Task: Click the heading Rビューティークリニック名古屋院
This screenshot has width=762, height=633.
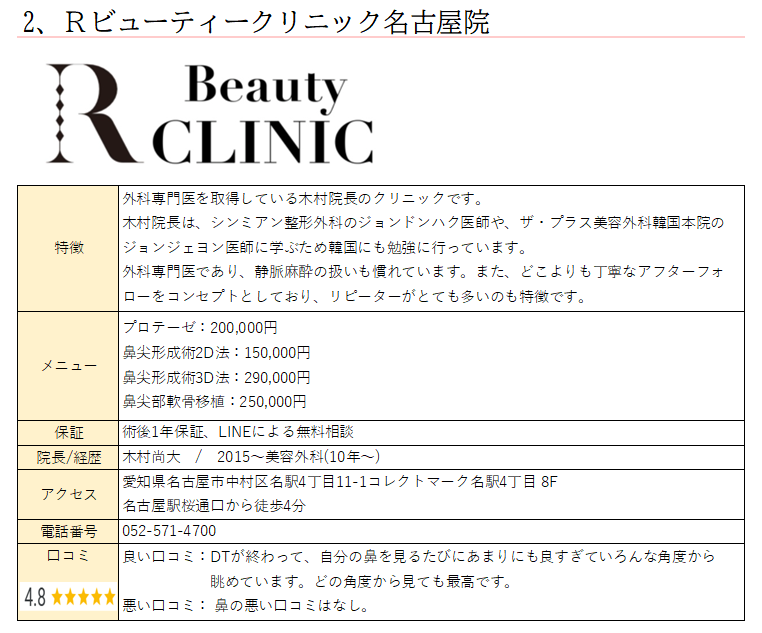Action: point(276,22)
